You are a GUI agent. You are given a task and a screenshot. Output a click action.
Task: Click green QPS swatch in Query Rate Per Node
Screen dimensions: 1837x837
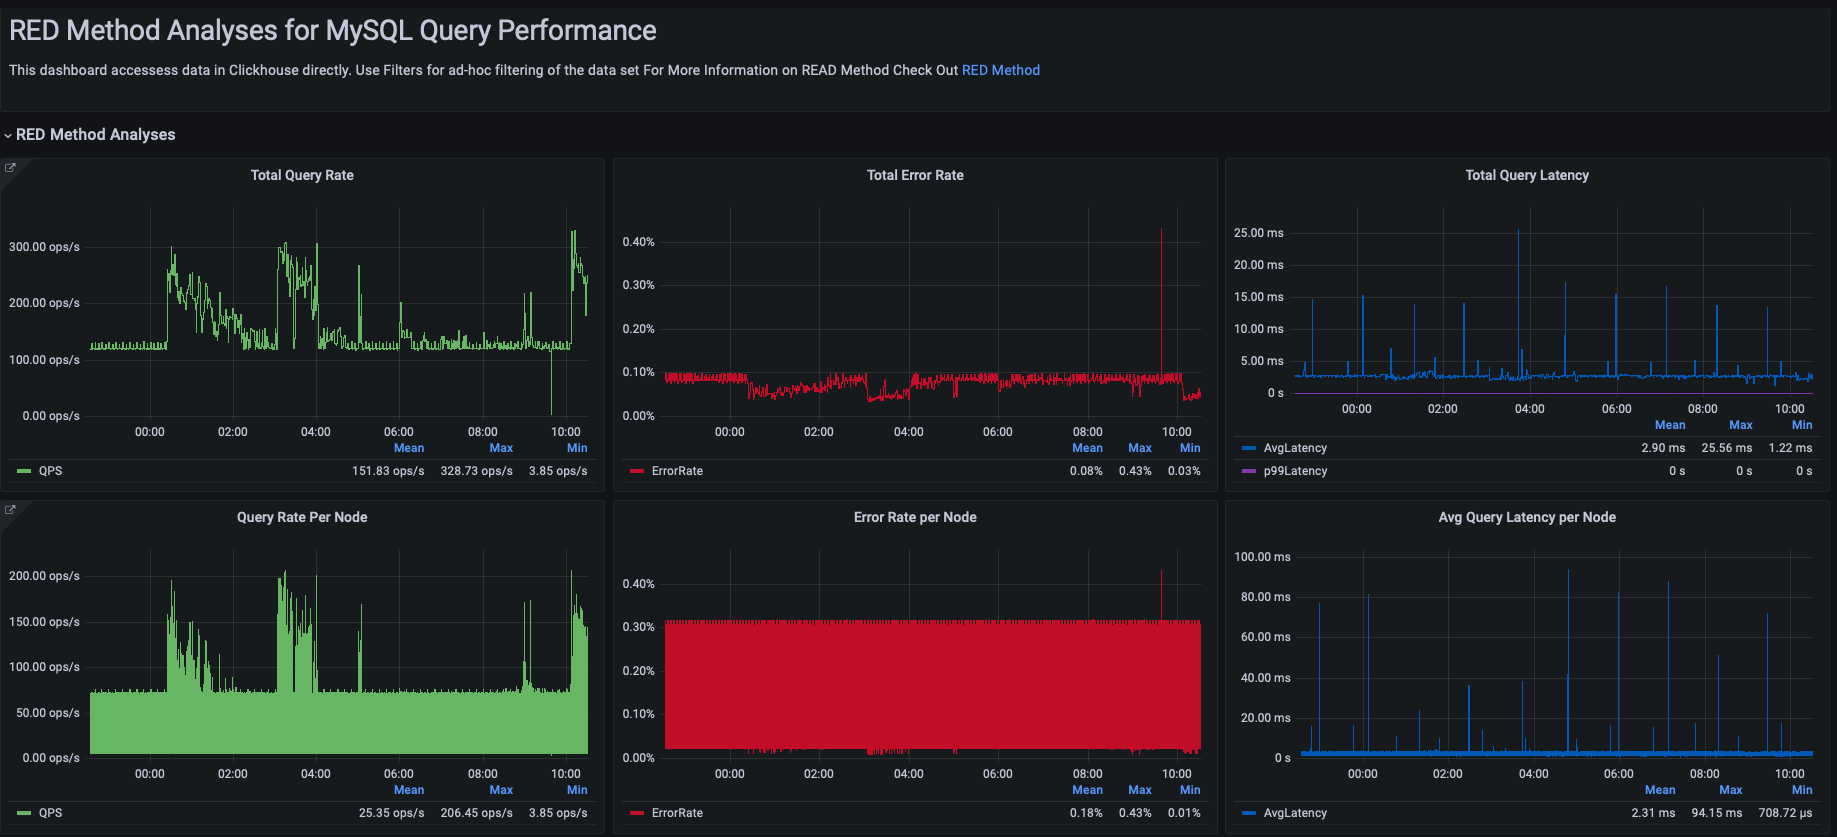24,813
